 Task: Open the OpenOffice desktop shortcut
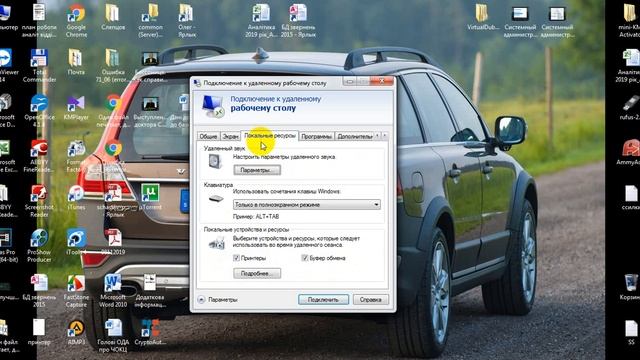point(39,110)
